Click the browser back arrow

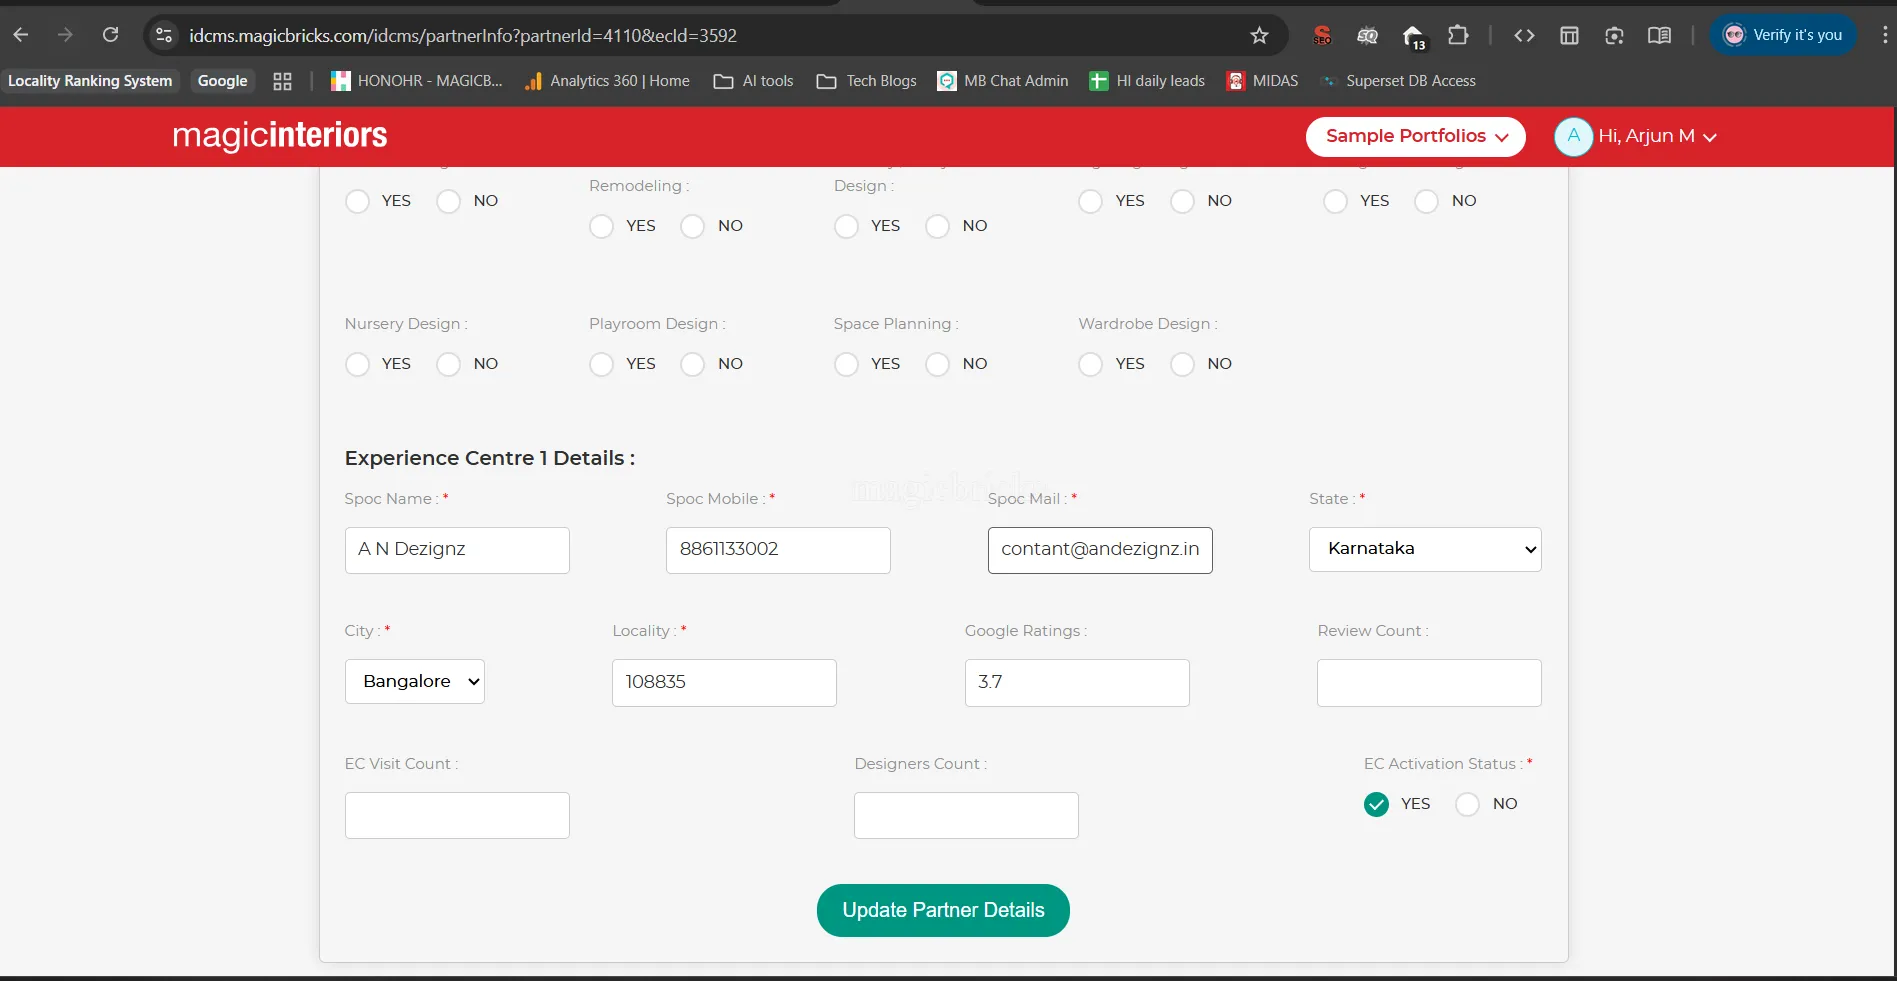tap(21, 35)
